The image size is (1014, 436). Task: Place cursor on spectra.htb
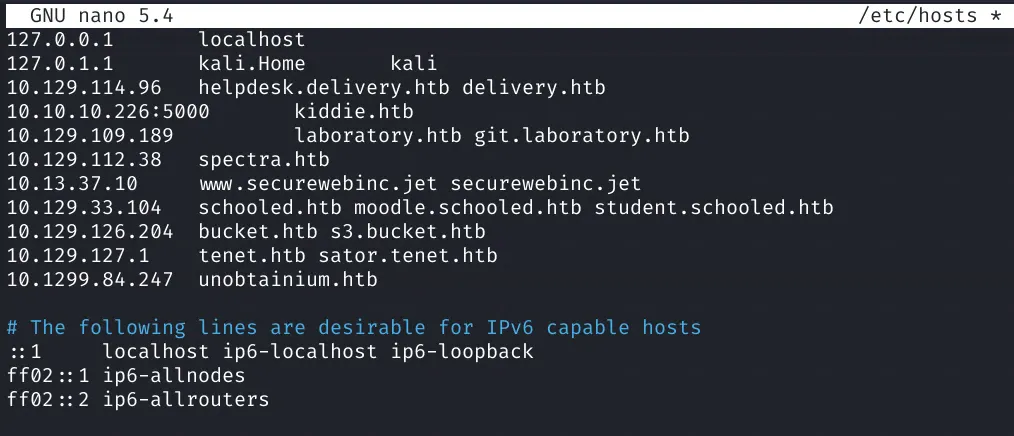(x=264, y=159)
